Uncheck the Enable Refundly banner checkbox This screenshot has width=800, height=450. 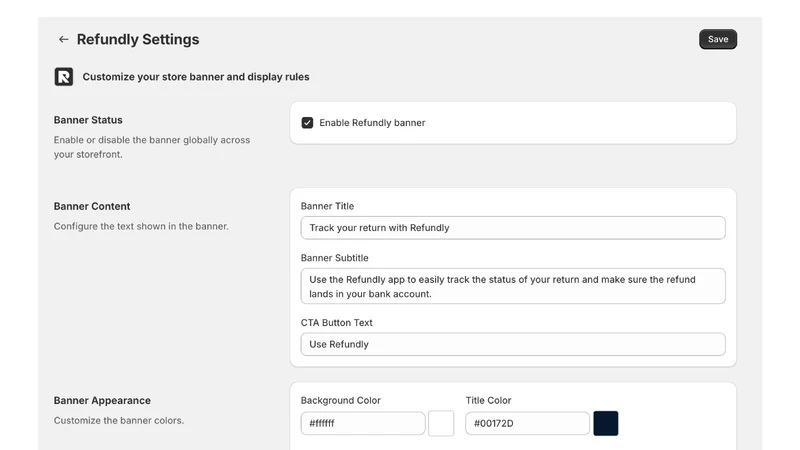[307, 122]
